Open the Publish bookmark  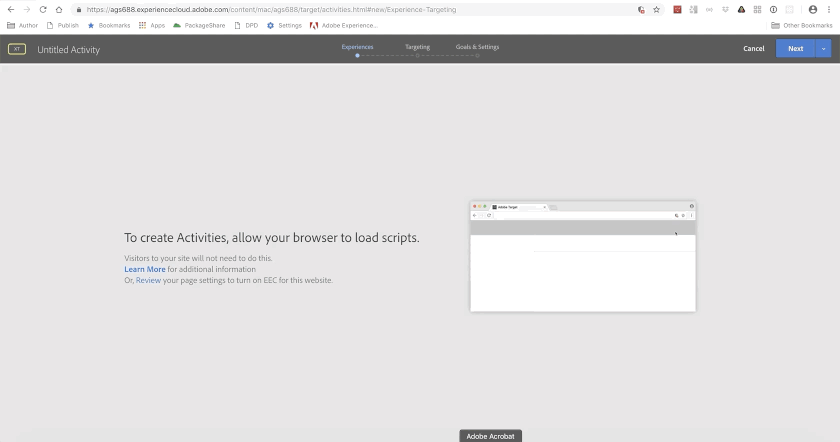pyautogui.click(x=63, y=25)
